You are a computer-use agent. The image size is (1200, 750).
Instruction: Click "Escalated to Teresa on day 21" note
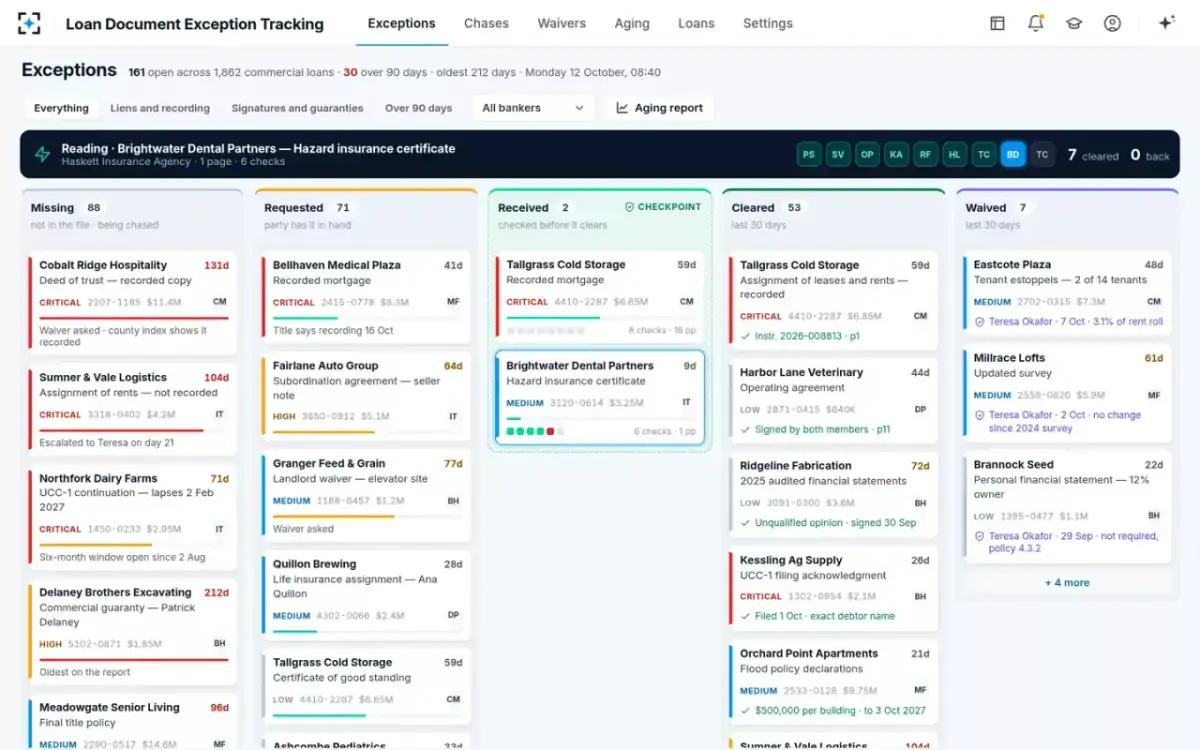point(106,442)
